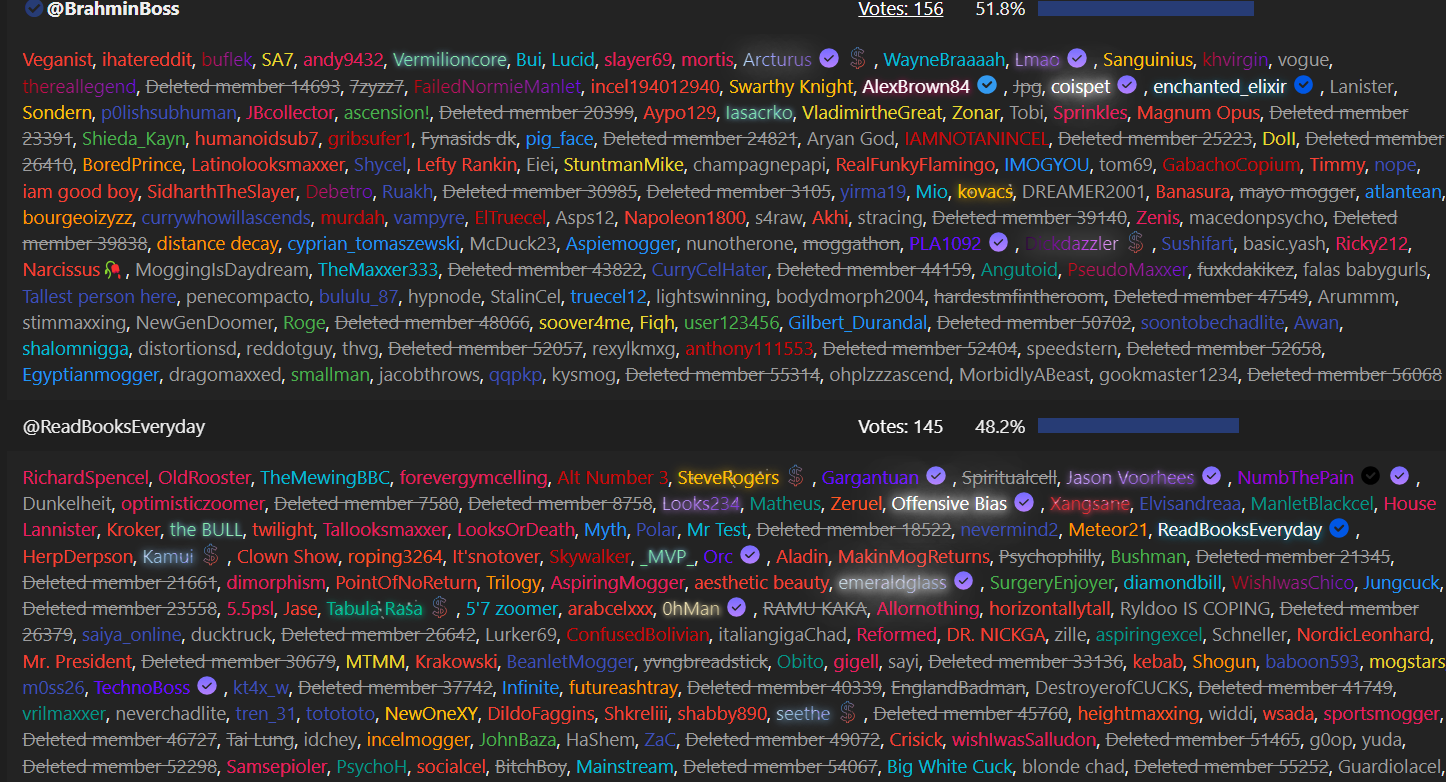The width and height of the screenshot is (1446, 782).
Task: Click the purple badge after PLA1092
Action: (997, 243)
